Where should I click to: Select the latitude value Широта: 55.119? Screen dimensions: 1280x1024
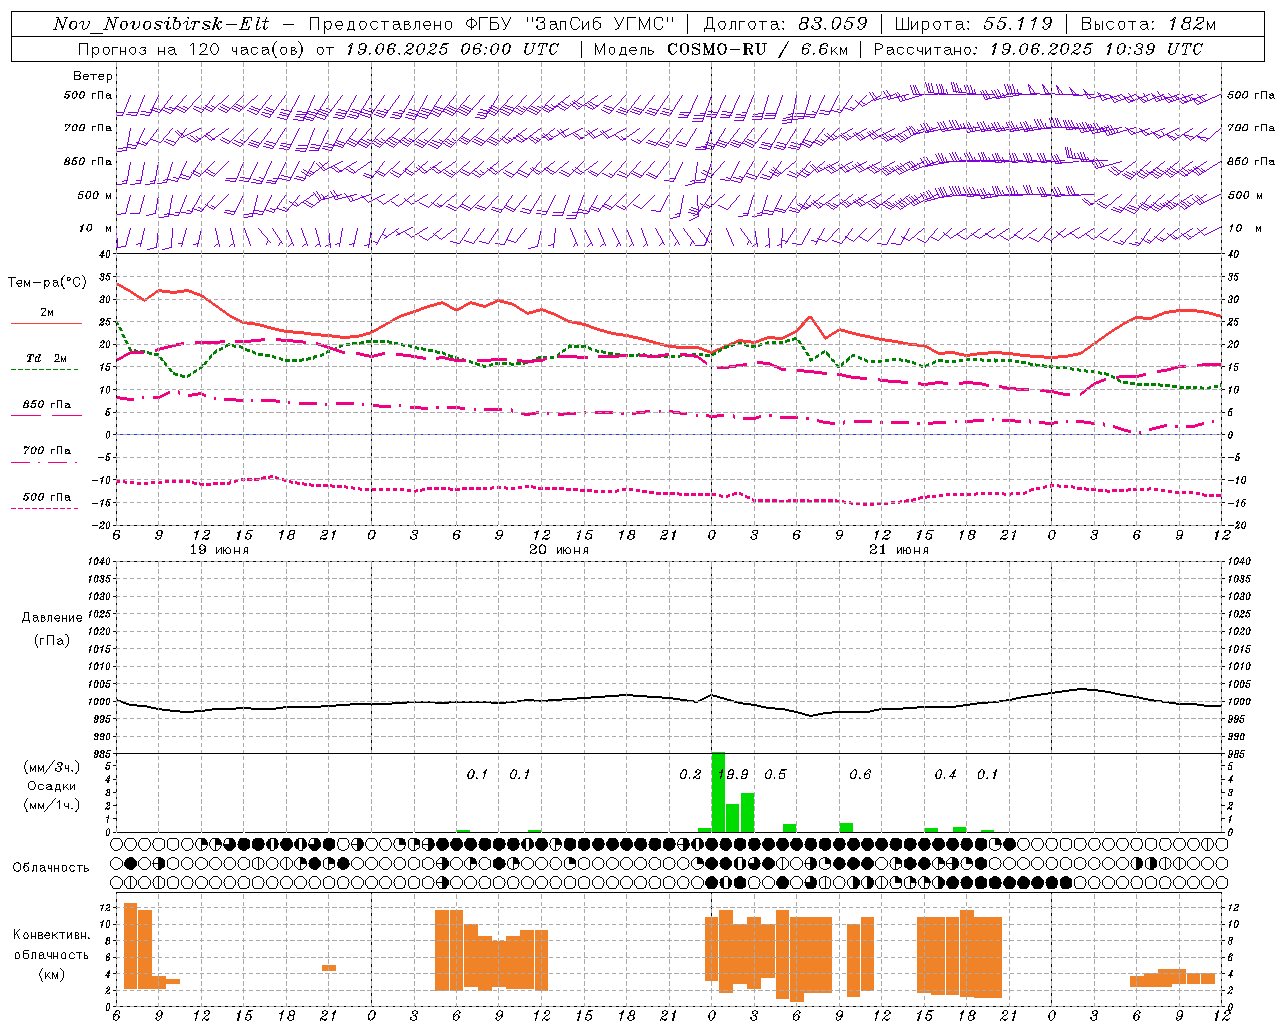click(x=973, y=24)
